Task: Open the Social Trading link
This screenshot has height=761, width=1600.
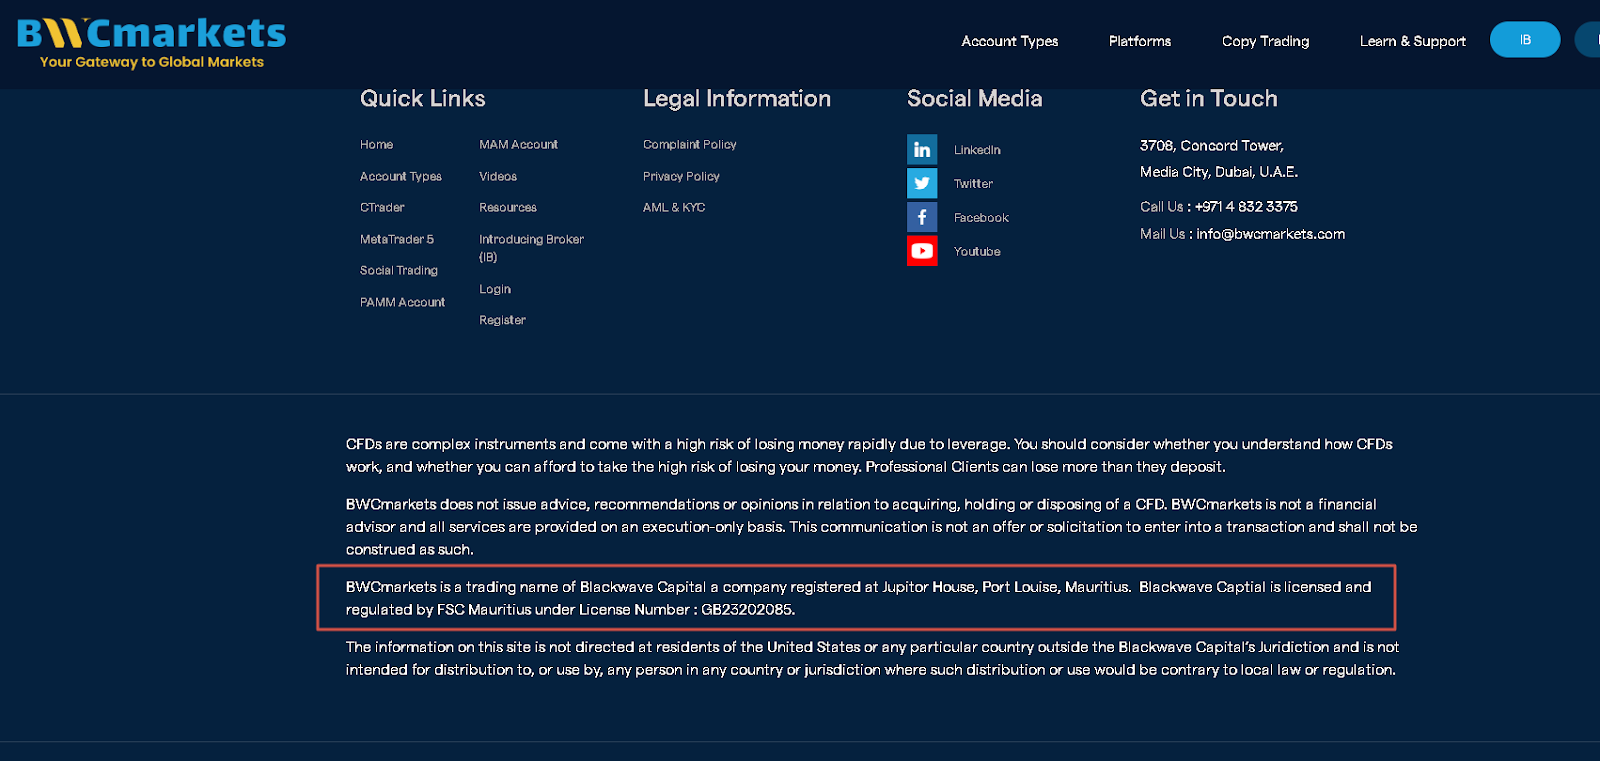Action: pos(399,271)
